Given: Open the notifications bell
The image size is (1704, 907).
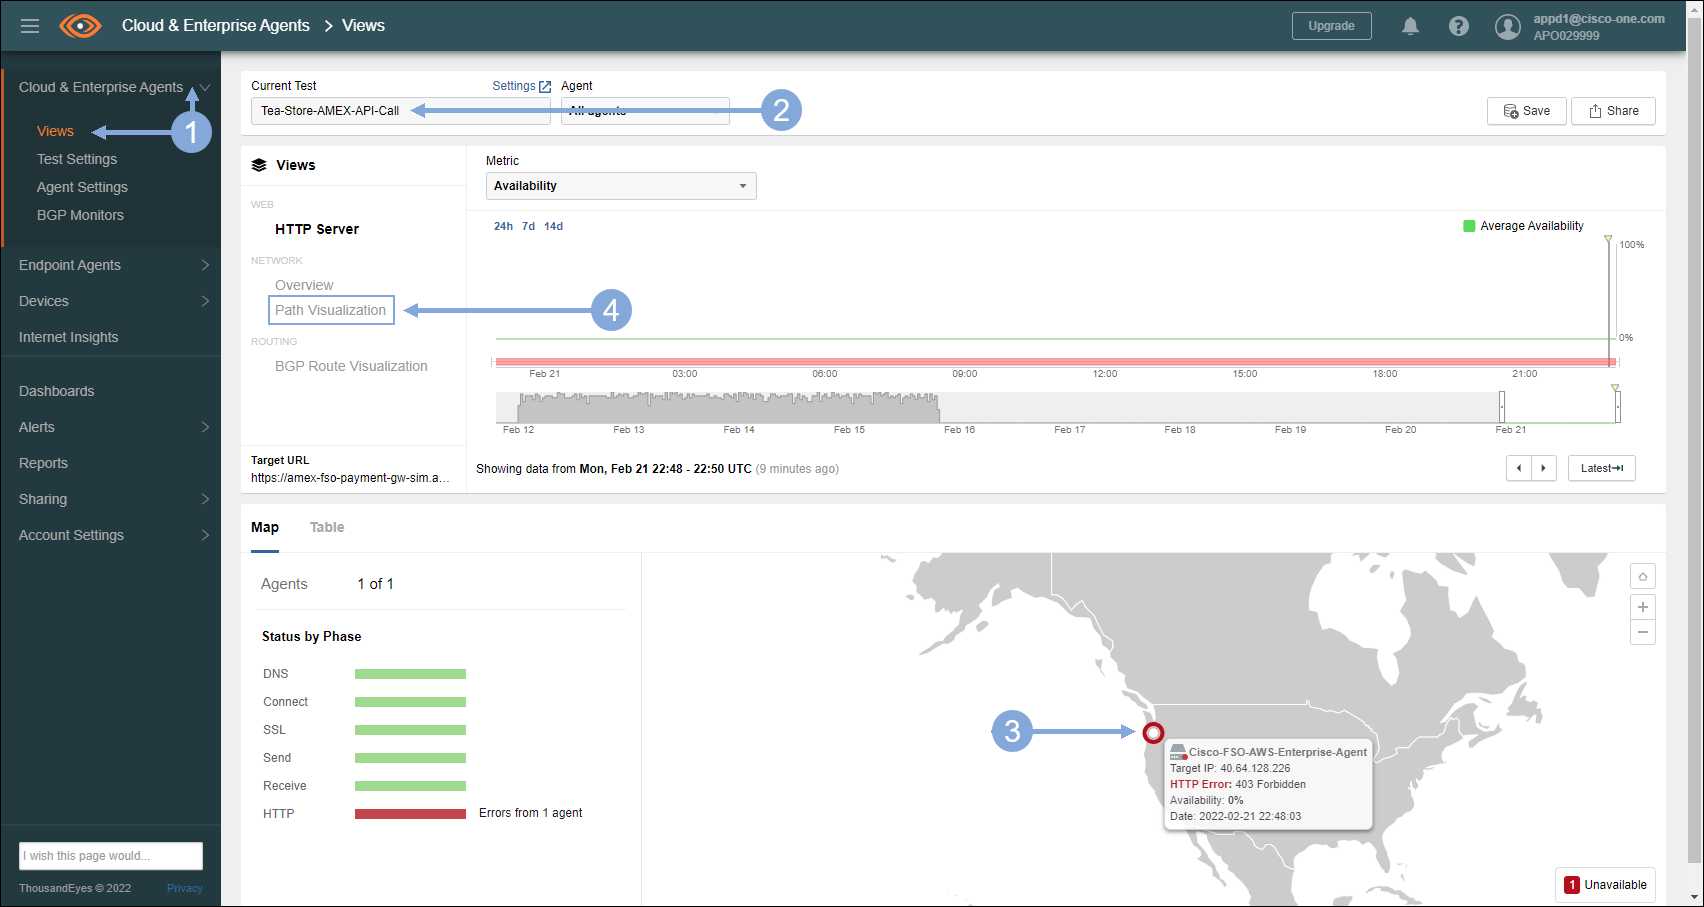Looking at the screenshot, I should tap(1410, 26).
